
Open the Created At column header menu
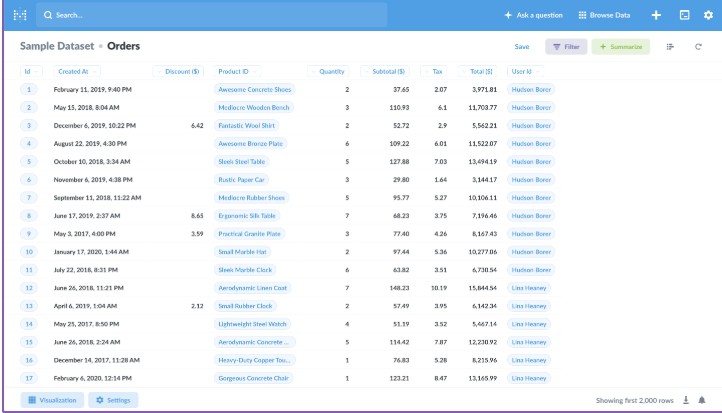click(x=73, y=72)
